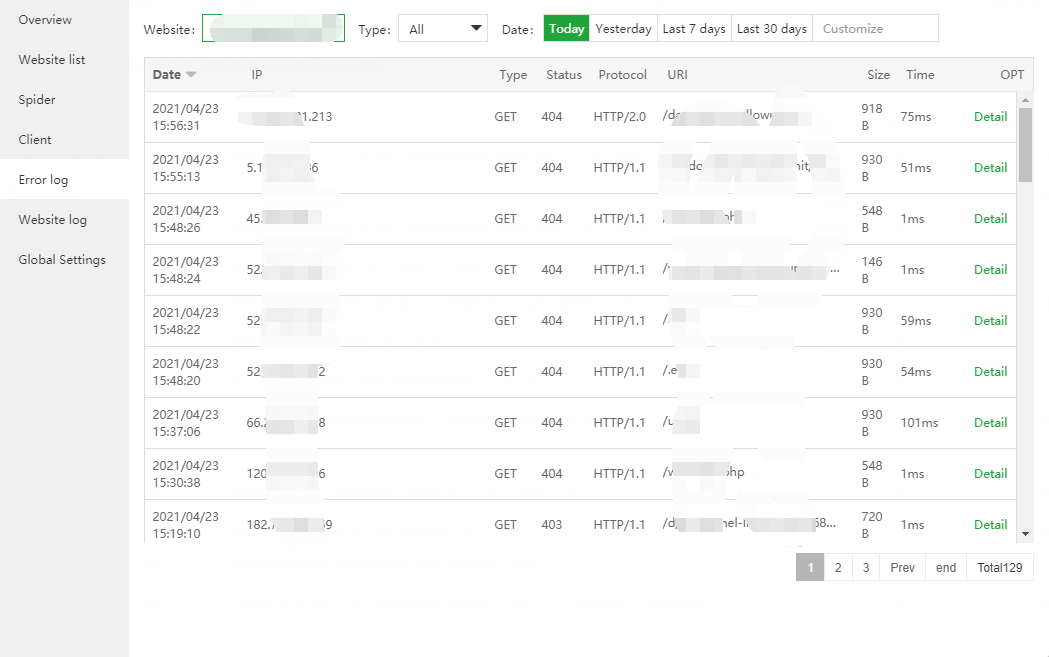Sort the log by Date column arrow

pos(191,75)
